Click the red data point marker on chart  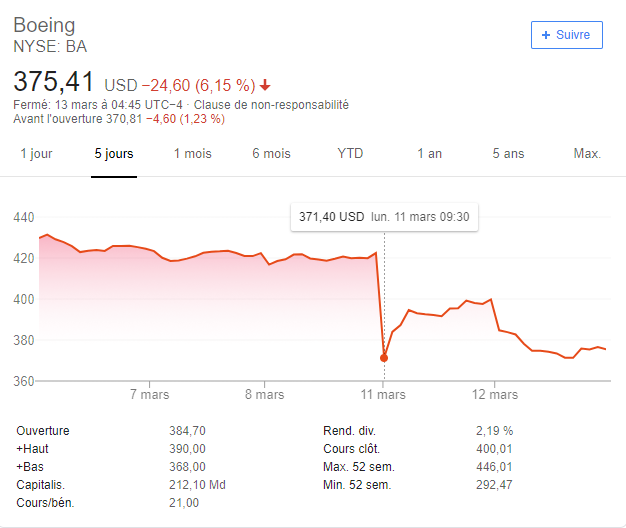click(384, 358)
